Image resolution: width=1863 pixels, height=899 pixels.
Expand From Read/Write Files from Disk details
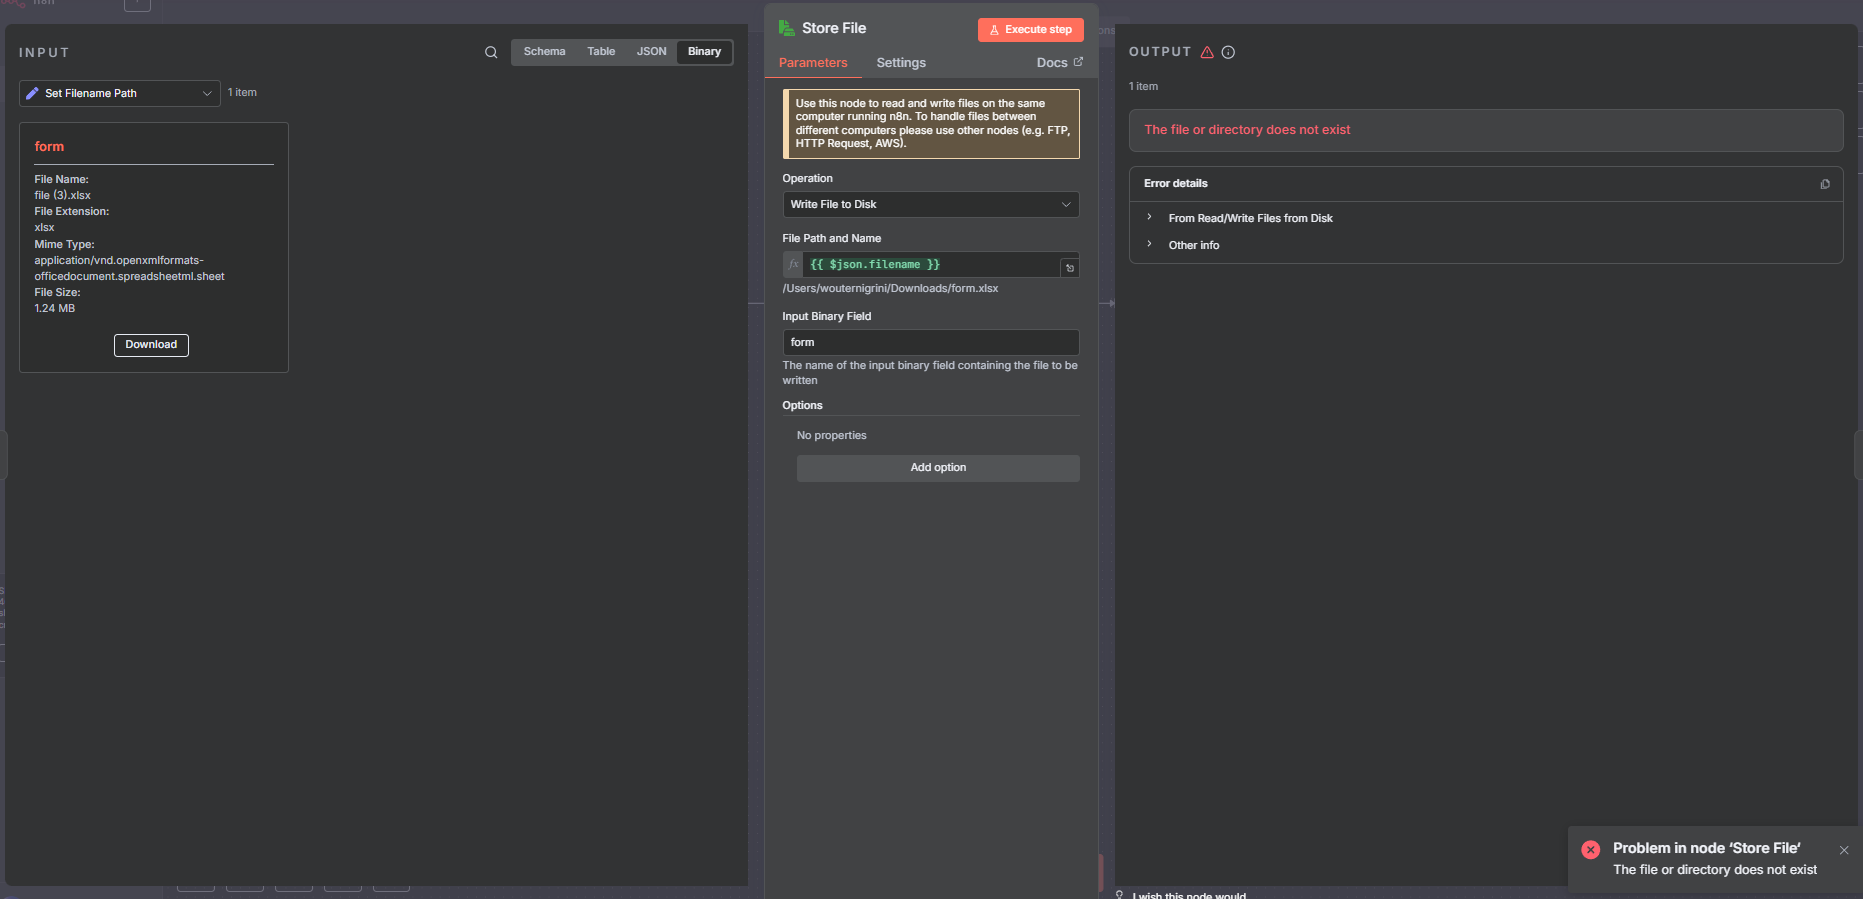point(1250,218)
